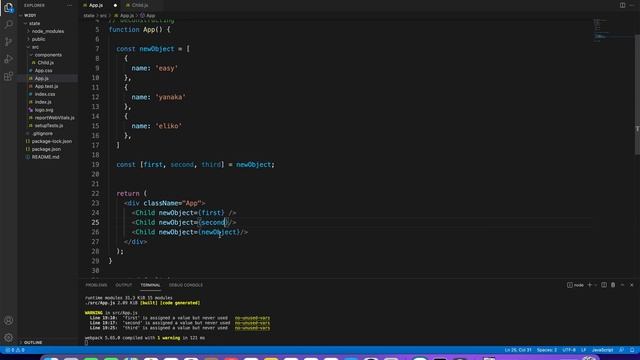Screen dimensions: 640x360
Task: Click the LF end-of-line indicator
Action: (x=584, y=350)
